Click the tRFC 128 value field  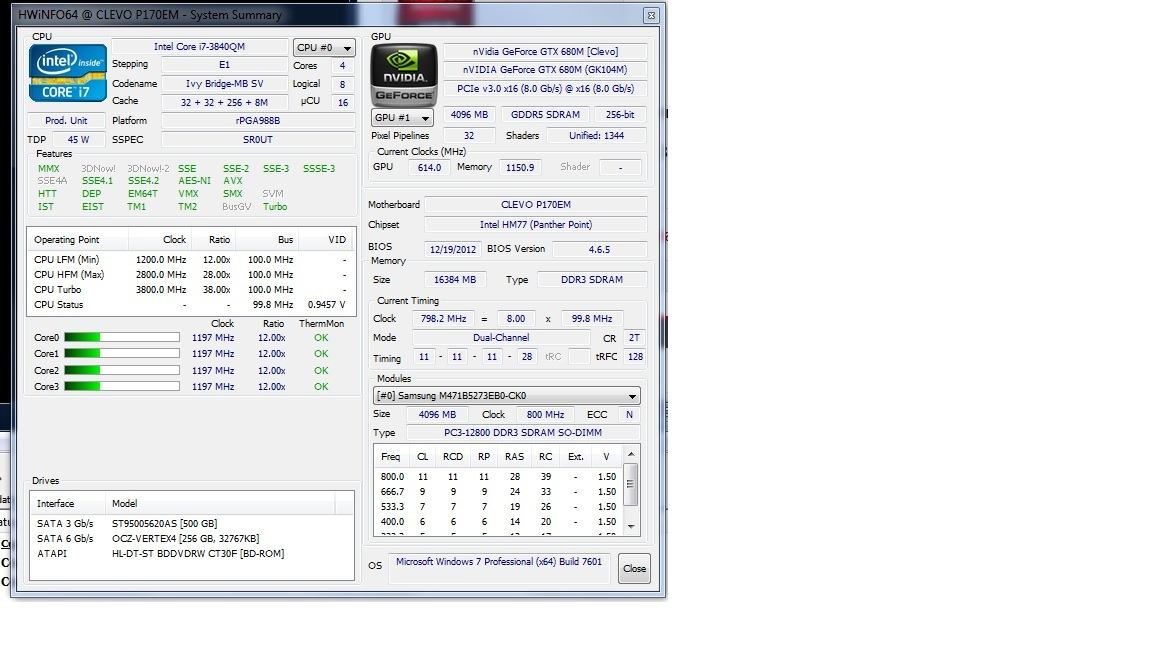coord(635,357)
